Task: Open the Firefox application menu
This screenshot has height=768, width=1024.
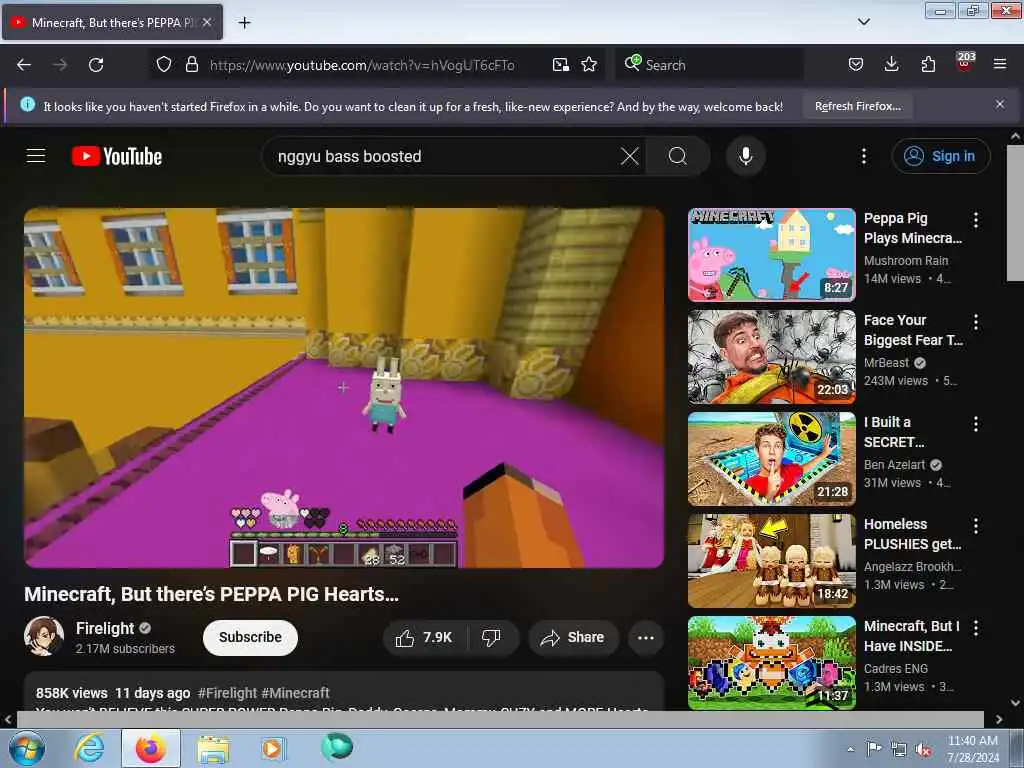Action: pos(1000,65)
